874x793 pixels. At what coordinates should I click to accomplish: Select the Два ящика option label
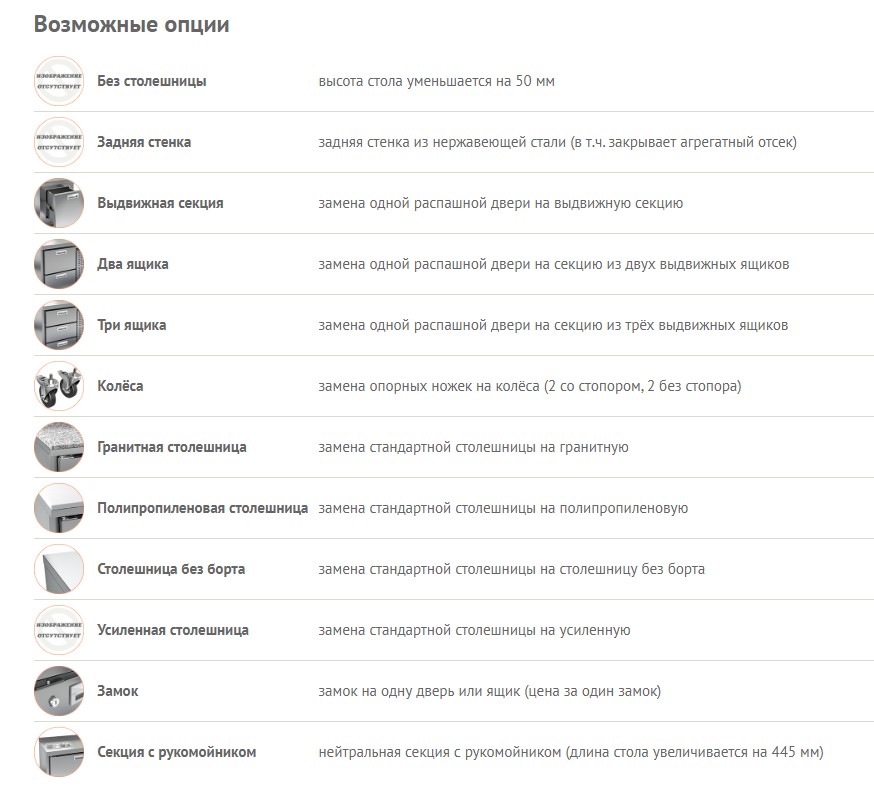(x=133, y=264)
